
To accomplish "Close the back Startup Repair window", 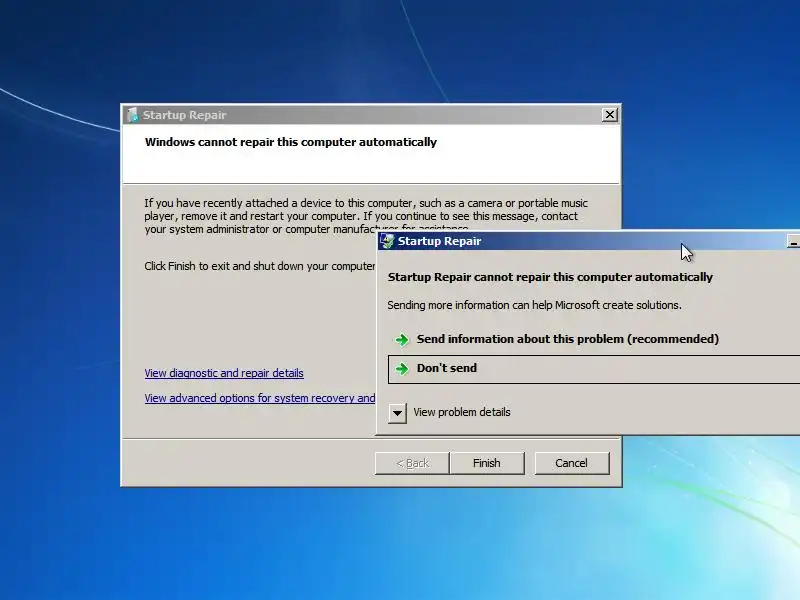I will 610,115.
